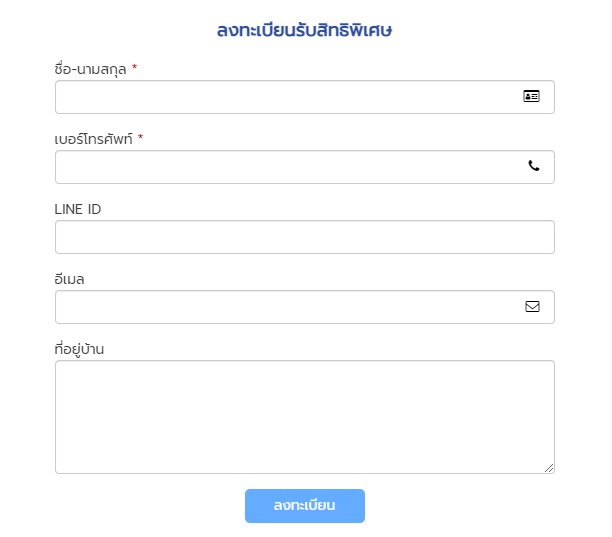The width and height of the screenshot is (612, 537).
Task: Click the word นามสกุล in name label
Action: 102,70
